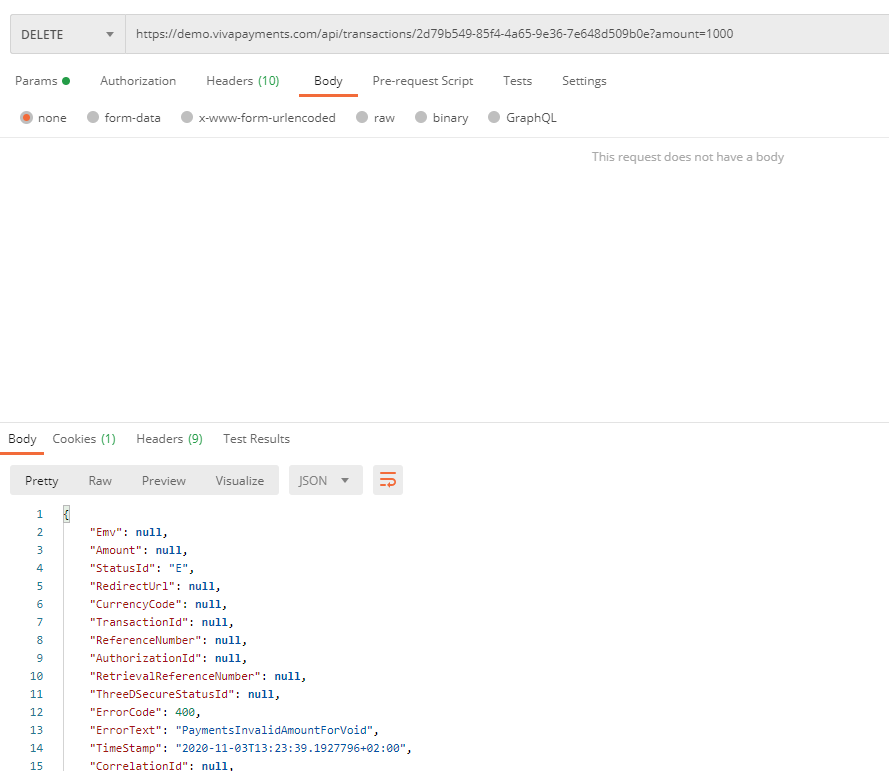Toggle the response word-wrap icon

point(388,480)
